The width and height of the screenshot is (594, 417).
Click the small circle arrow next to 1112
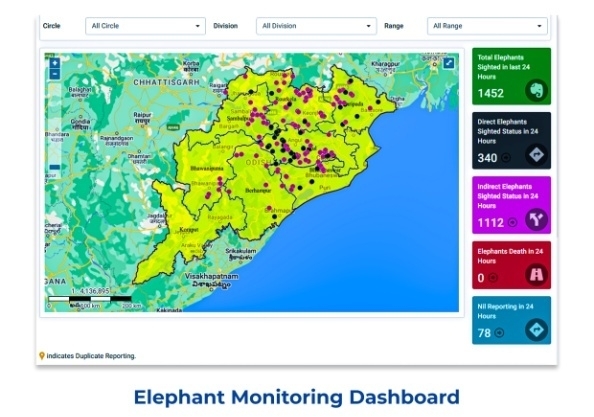(512, 222)
